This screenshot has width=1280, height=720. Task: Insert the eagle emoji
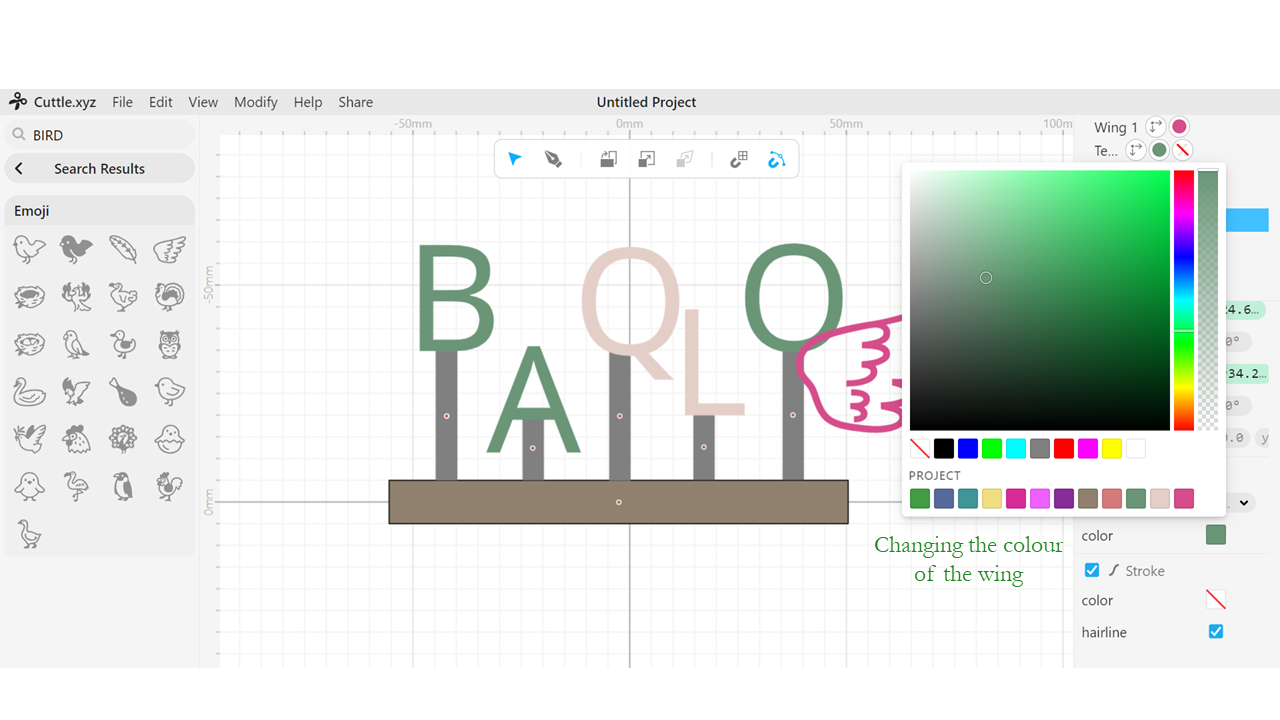tap(76, 391)
